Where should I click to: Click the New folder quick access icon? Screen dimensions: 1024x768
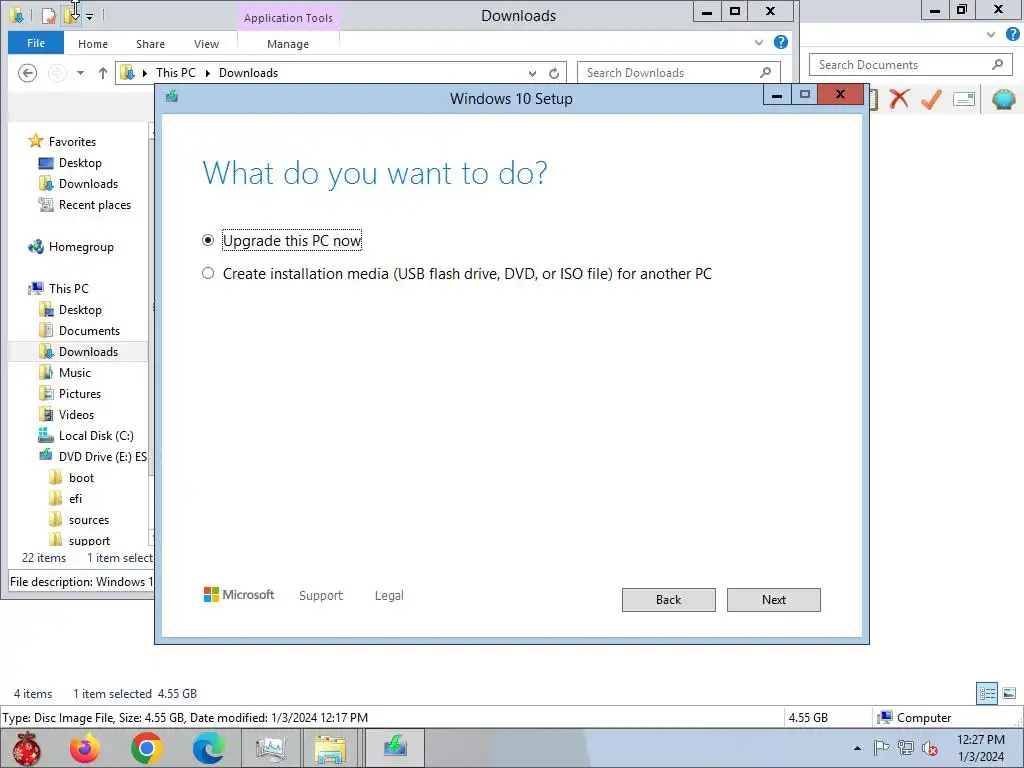[71, 16]
